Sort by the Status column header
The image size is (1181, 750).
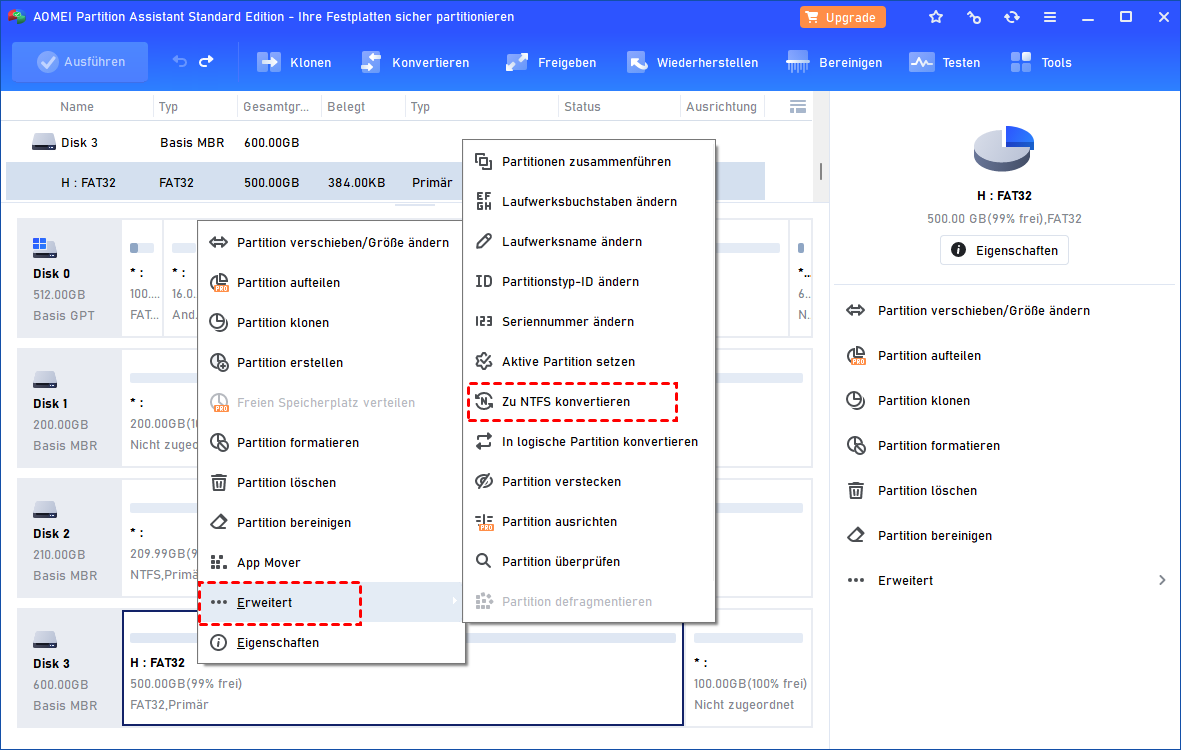point(583,106)
